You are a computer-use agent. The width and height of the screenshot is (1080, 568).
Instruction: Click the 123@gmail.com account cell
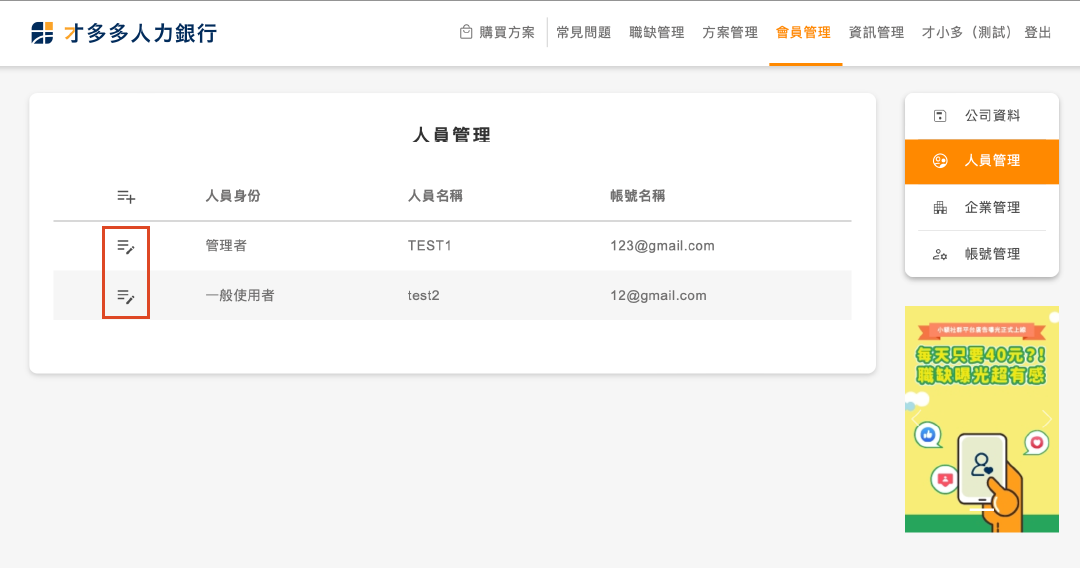click(662, 246)
